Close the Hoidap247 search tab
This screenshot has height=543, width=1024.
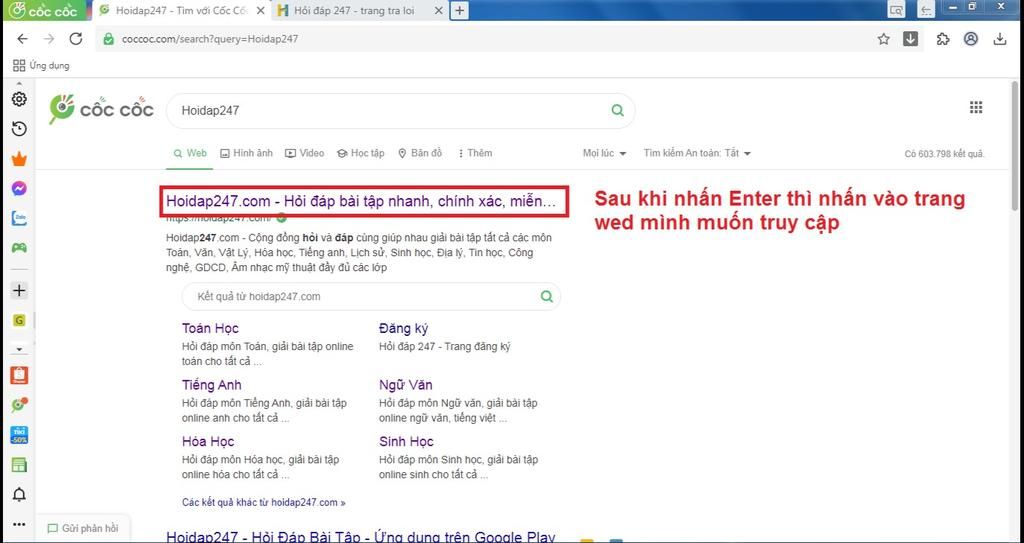tap(260, 11)
